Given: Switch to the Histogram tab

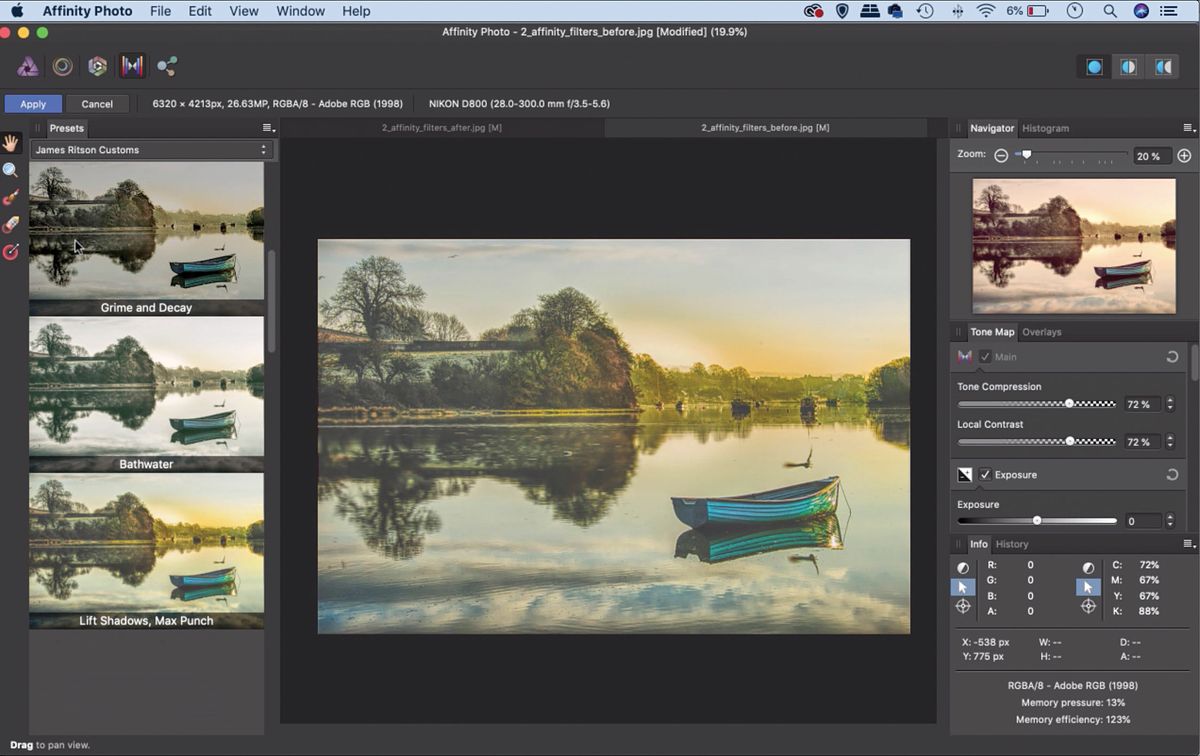Looking at the screenshot, I should (1045, 128).
